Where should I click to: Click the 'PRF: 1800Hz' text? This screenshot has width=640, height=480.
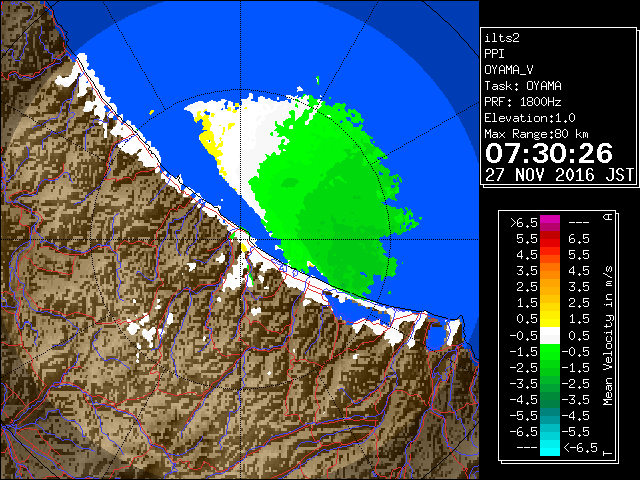click(523, 102)
